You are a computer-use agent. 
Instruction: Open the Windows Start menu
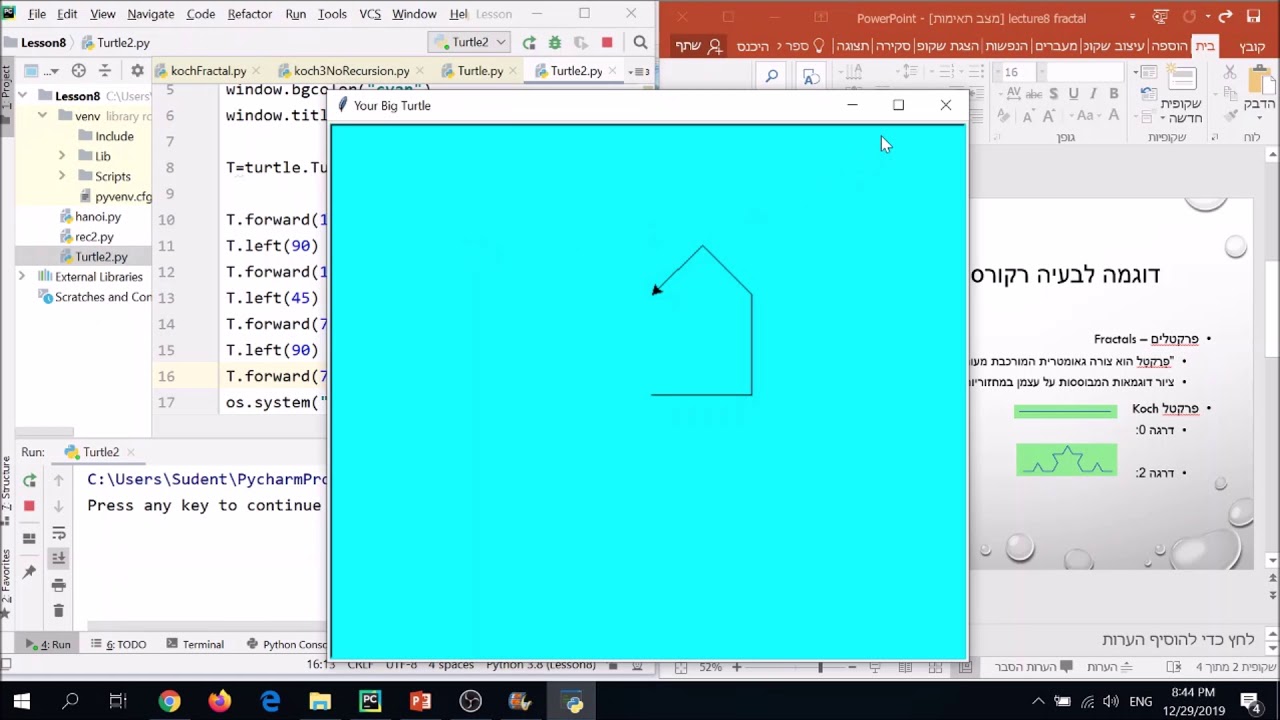coord(21,701)
